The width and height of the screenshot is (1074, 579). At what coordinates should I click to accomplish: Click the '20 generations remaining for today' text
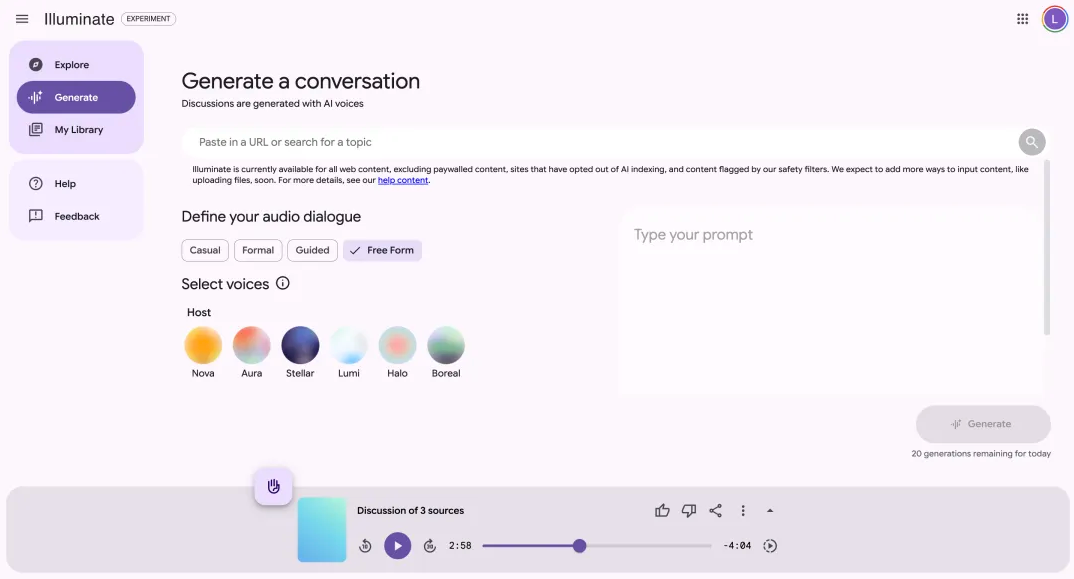pyautogui.click(x=981, y=454)
